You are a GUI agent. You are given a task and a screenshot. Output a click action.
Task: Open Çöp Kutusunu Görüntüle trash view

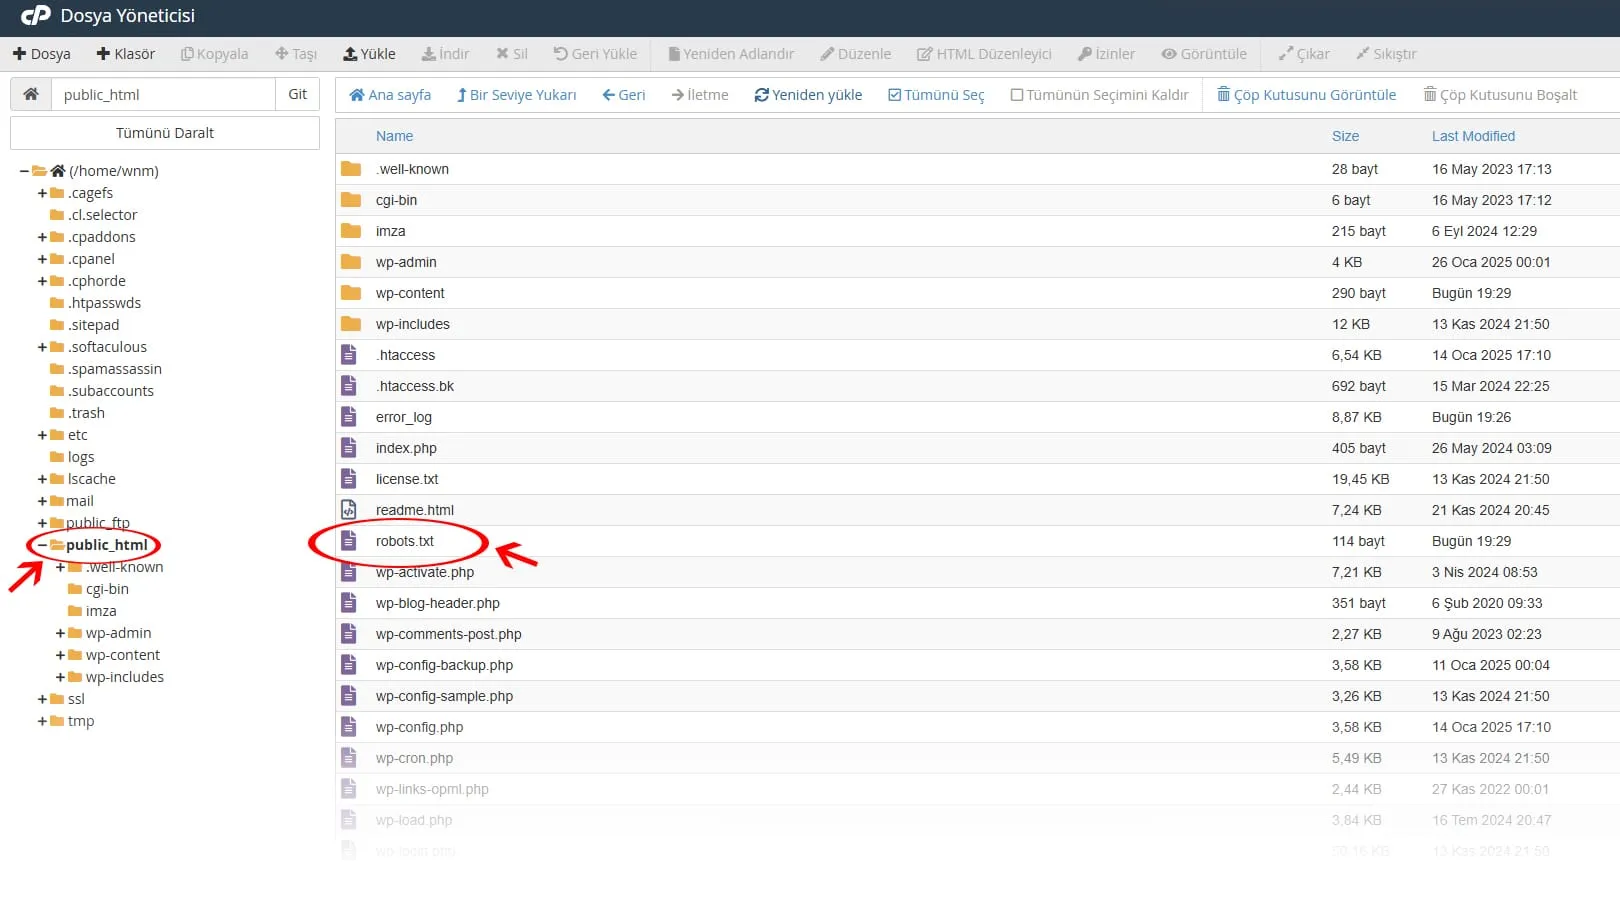click(1306, 95)
